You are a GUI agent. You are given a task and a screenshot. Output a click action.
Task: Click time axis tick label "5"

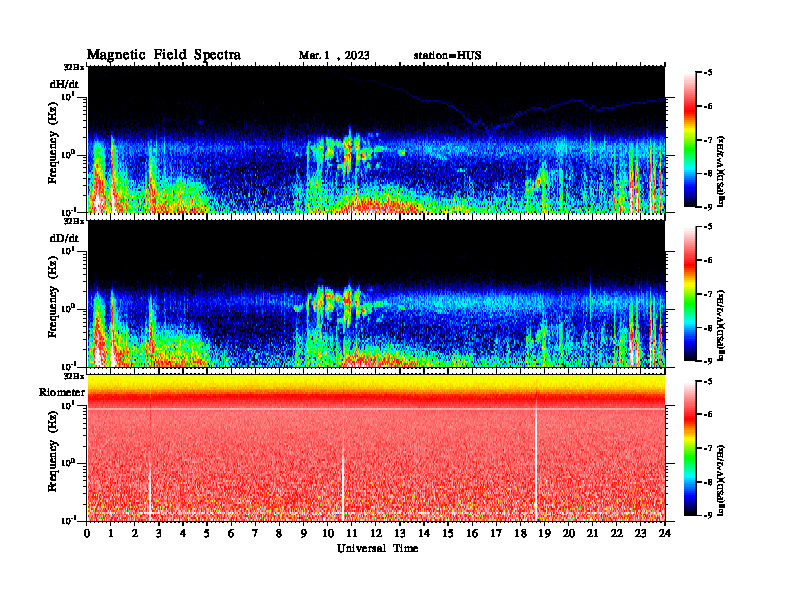point(207,534)
